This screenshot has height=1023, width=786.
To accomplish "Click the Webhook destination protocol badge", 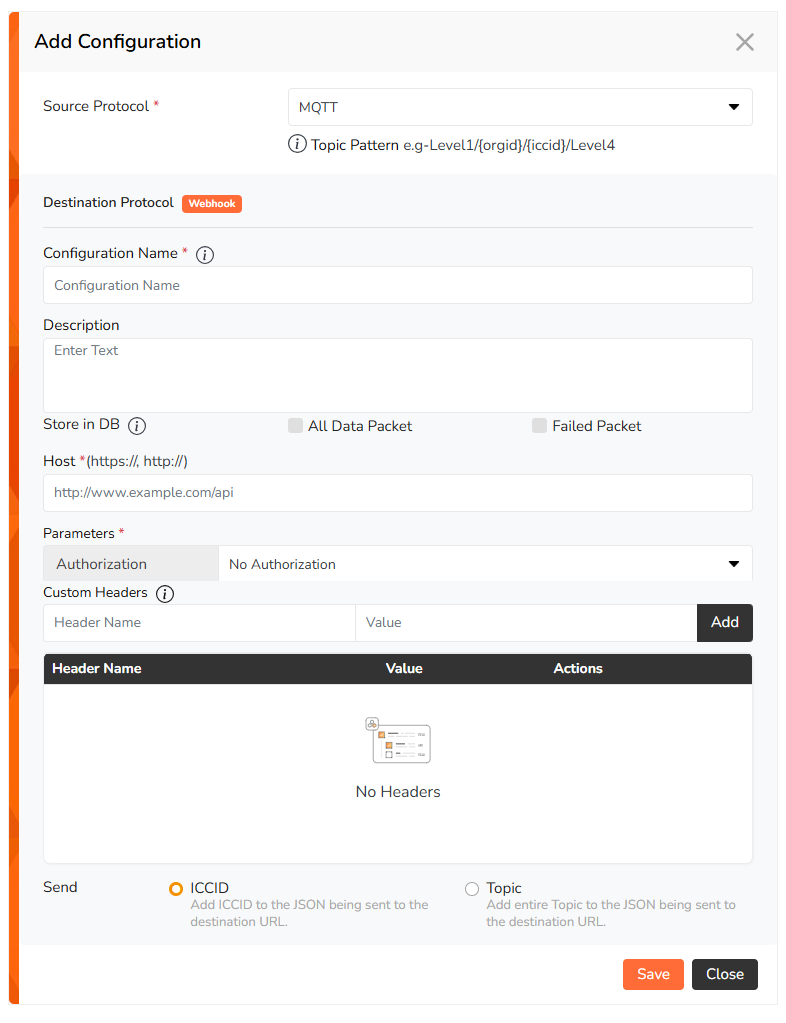I will 212,203.
